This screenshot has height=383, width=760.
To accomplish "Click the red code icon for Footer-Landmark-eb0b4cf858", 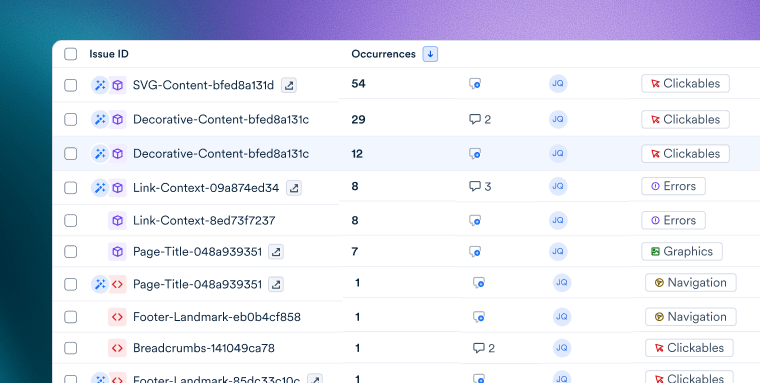I will tap(117, 317).
